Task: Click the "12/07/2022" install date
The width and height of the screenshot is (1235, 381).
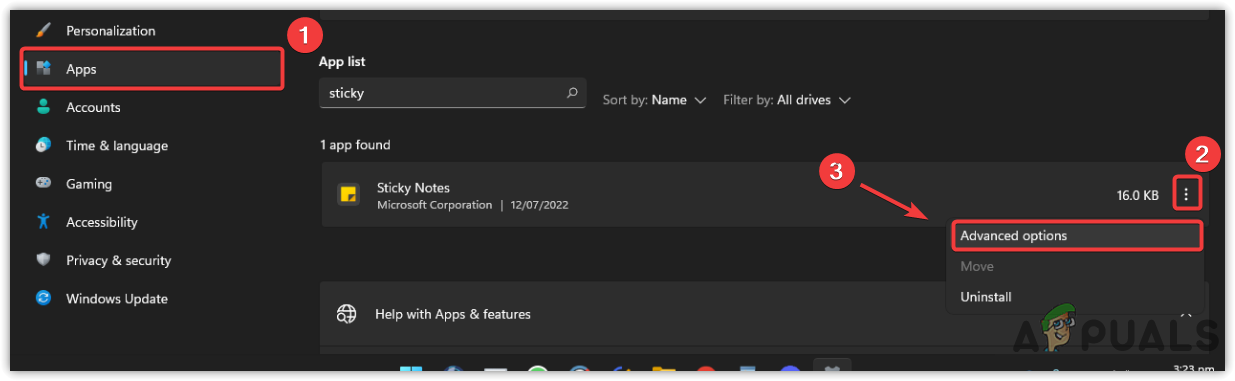Action: (x=538, y=205)
